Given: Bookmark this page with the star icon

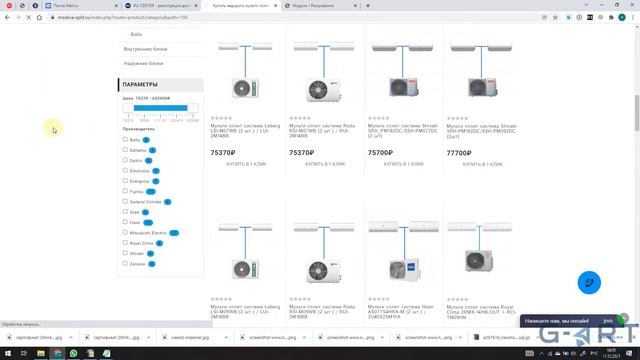Looking at the screenshot, I should 555,18.
